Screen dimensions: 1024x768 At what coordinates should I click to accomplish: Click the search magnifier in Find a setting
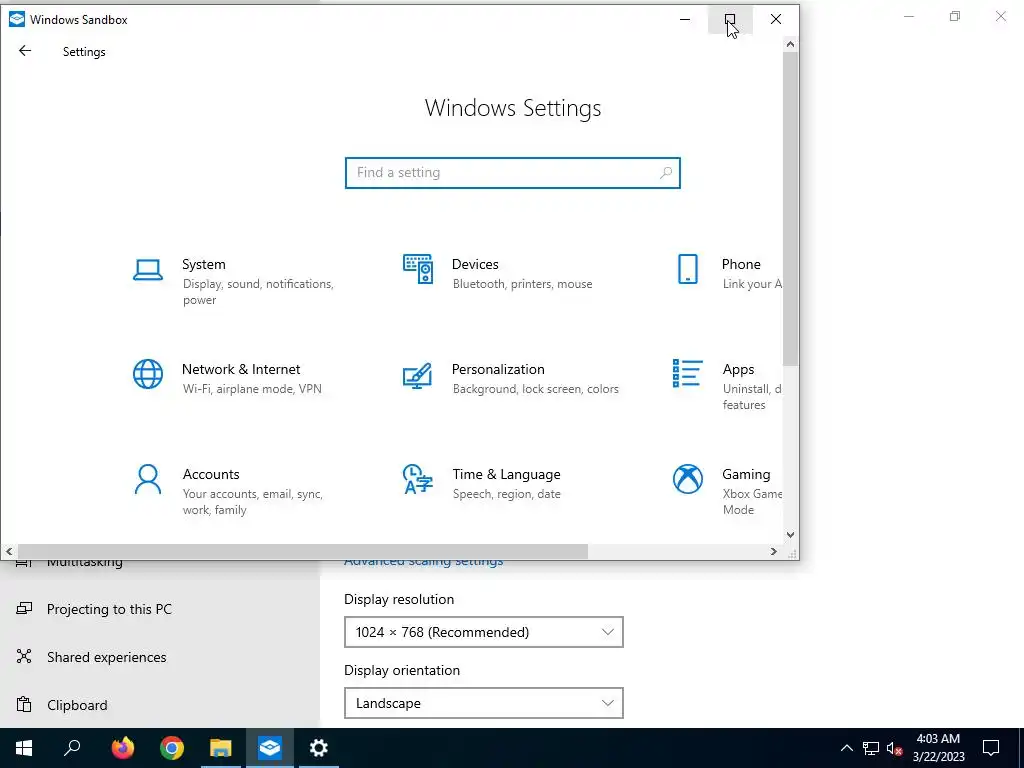pyautogui.click(x=665, y=173)
